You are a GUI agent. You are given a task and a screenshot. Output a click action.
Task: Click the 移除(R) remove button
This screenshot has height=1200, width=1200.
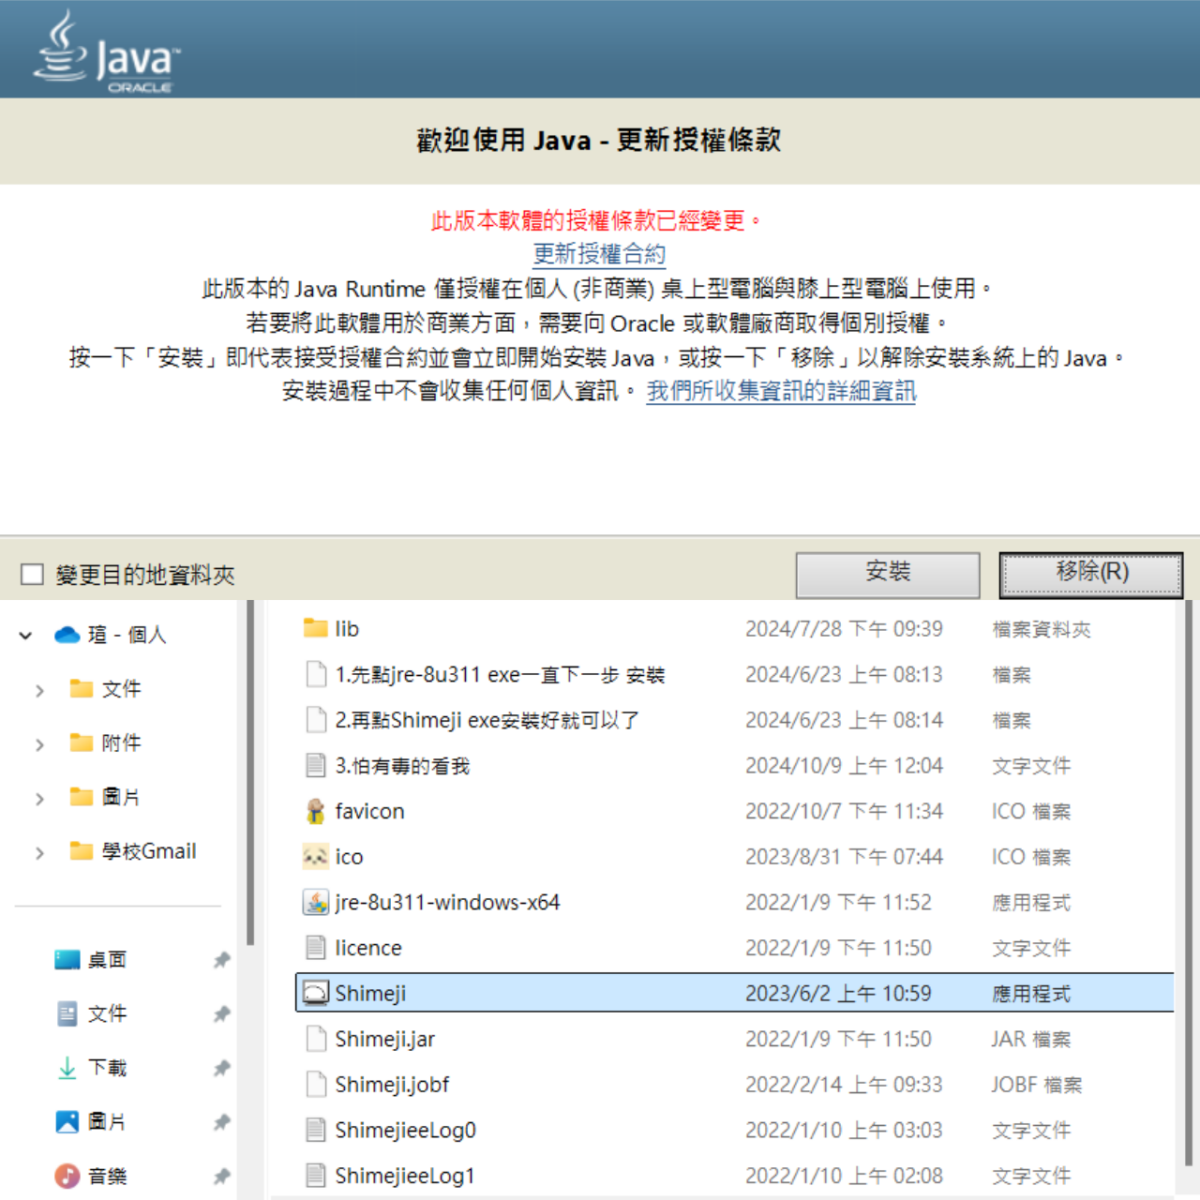point(1091,573)
